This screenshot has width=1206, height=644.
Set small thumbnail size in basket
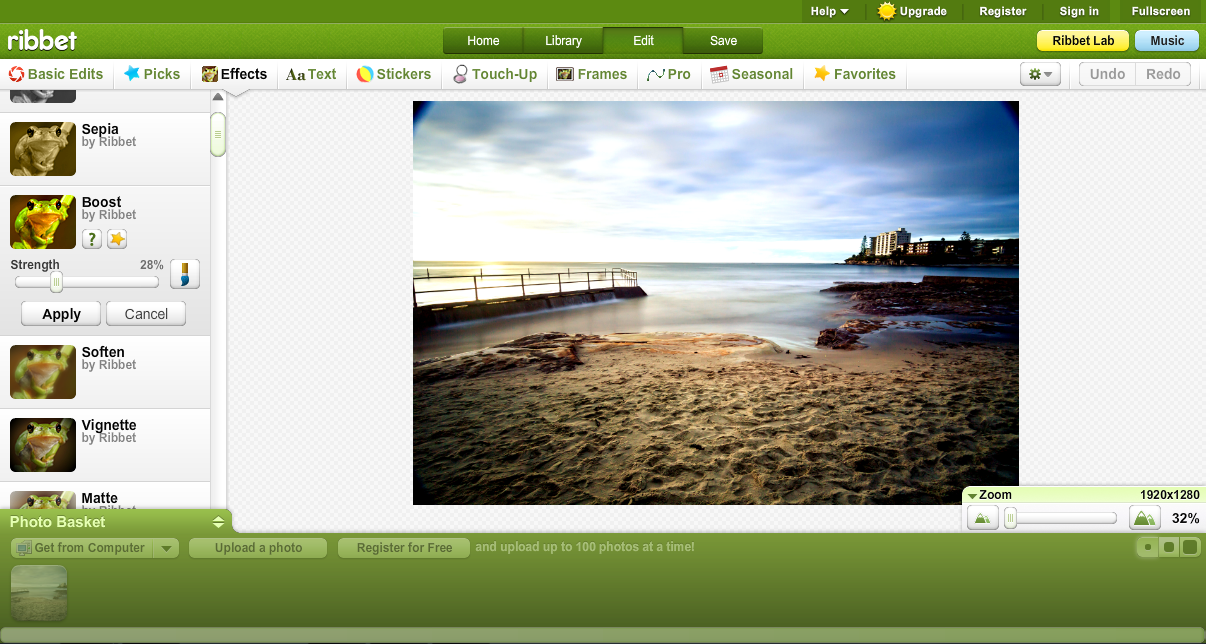coord(1147,547)
